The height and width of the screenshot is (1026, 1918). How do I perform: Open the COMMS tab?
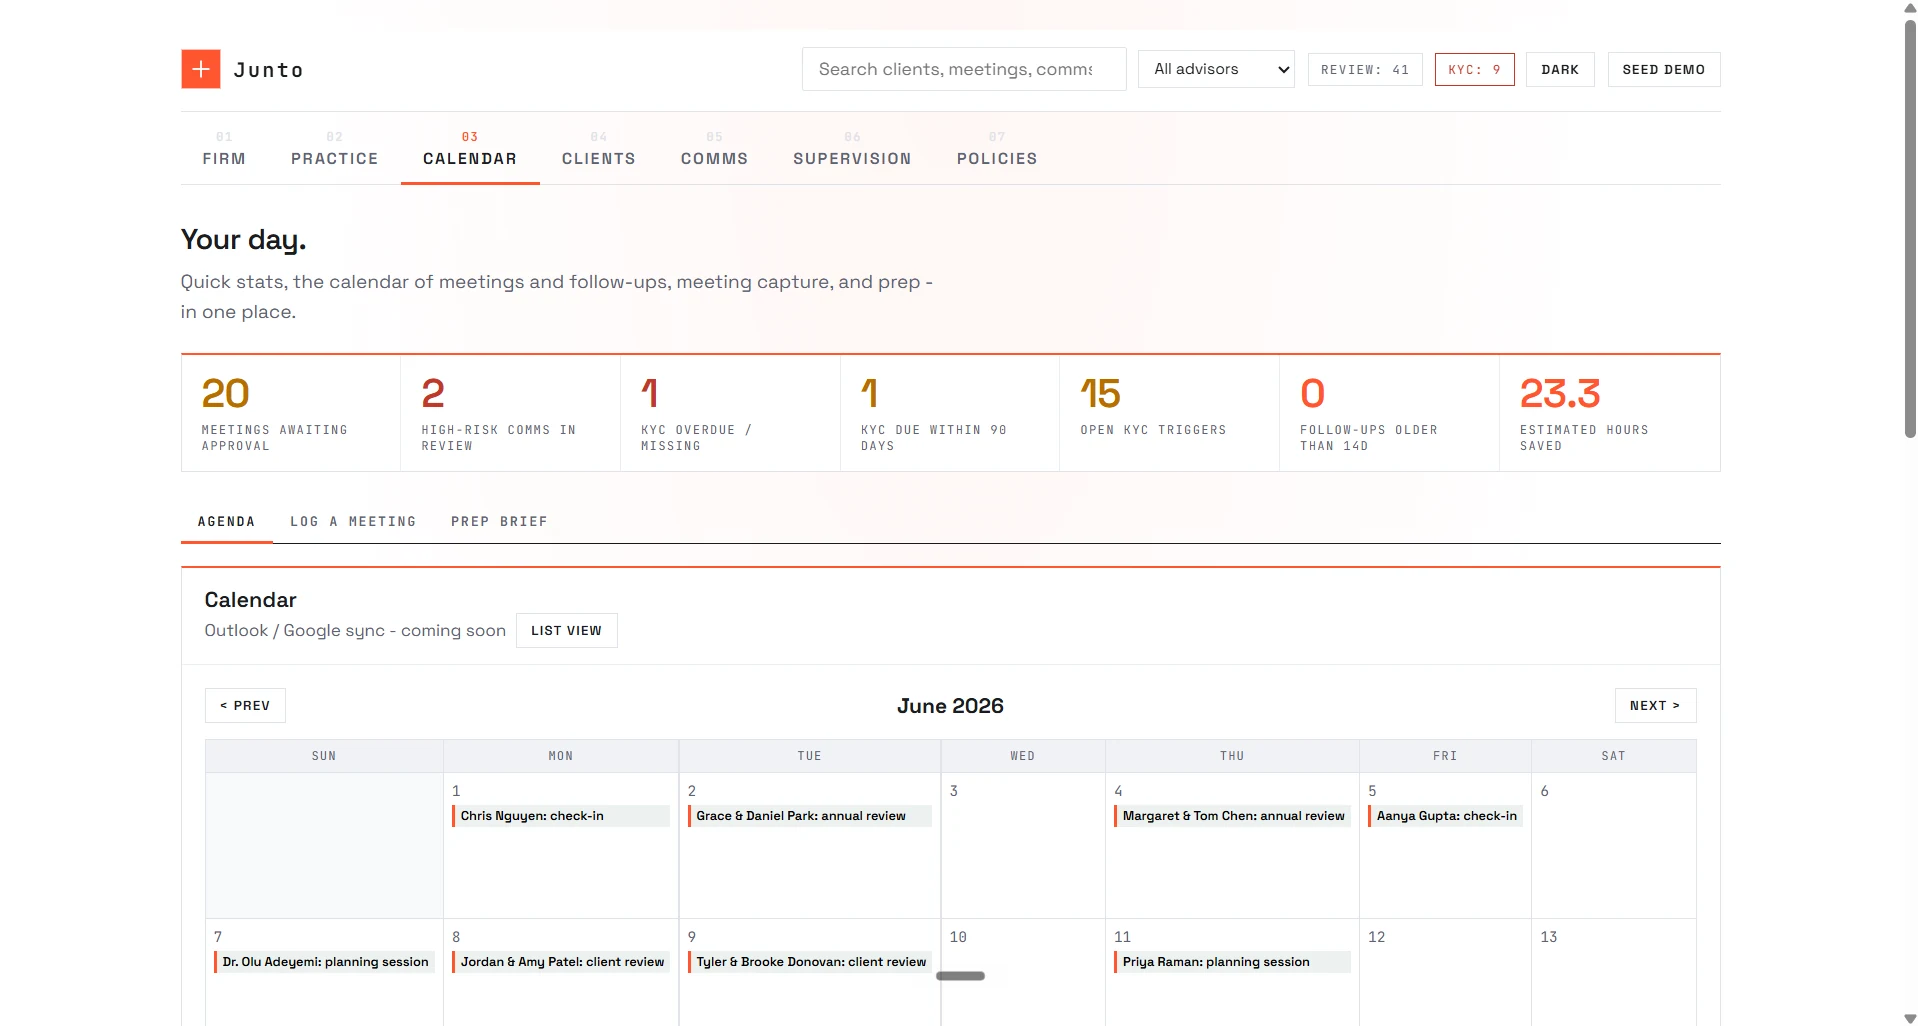pyautogui.click(x=714, y=150)
